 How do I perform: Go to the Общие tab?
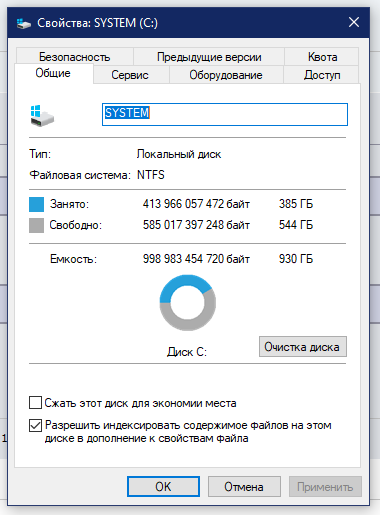53,73
